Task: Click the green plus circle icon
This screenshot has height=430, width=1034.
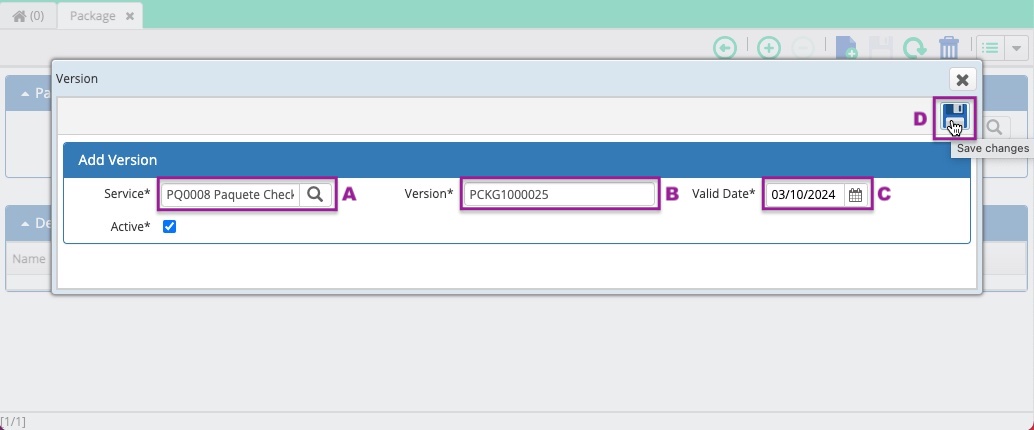Action: tap(769, 48)
